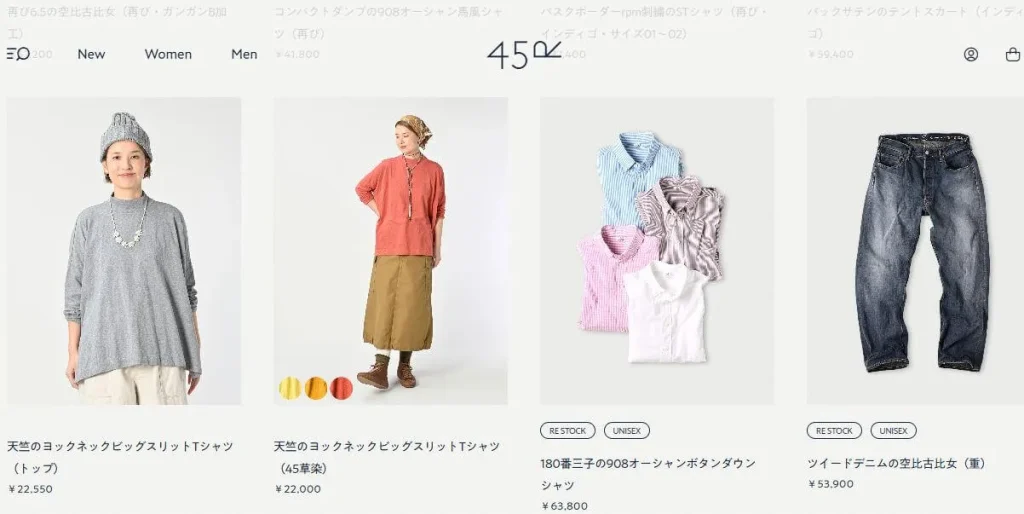Open the menu and search icon

click(18, 54)
